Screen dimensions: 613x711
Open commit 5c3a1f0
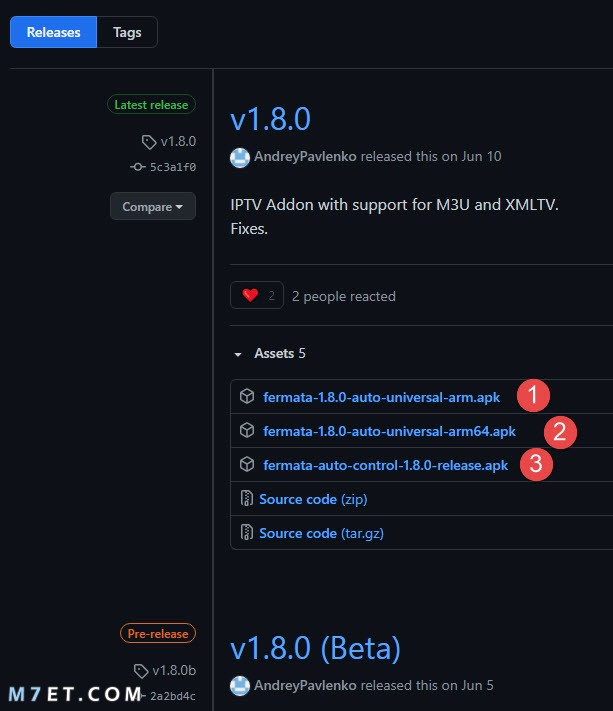pyautogui.click(x=173, y=167)
